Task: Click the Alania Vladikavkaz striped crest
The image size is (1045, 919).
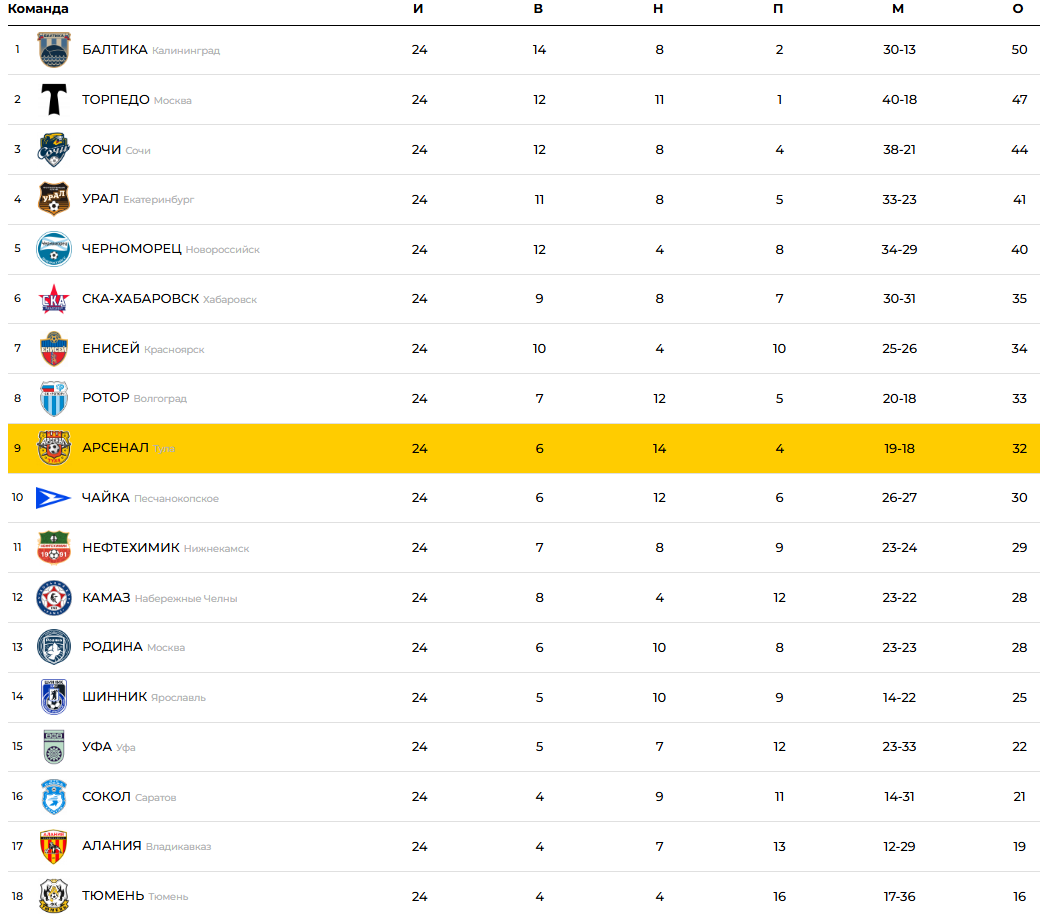Action: tap(54, 847)
